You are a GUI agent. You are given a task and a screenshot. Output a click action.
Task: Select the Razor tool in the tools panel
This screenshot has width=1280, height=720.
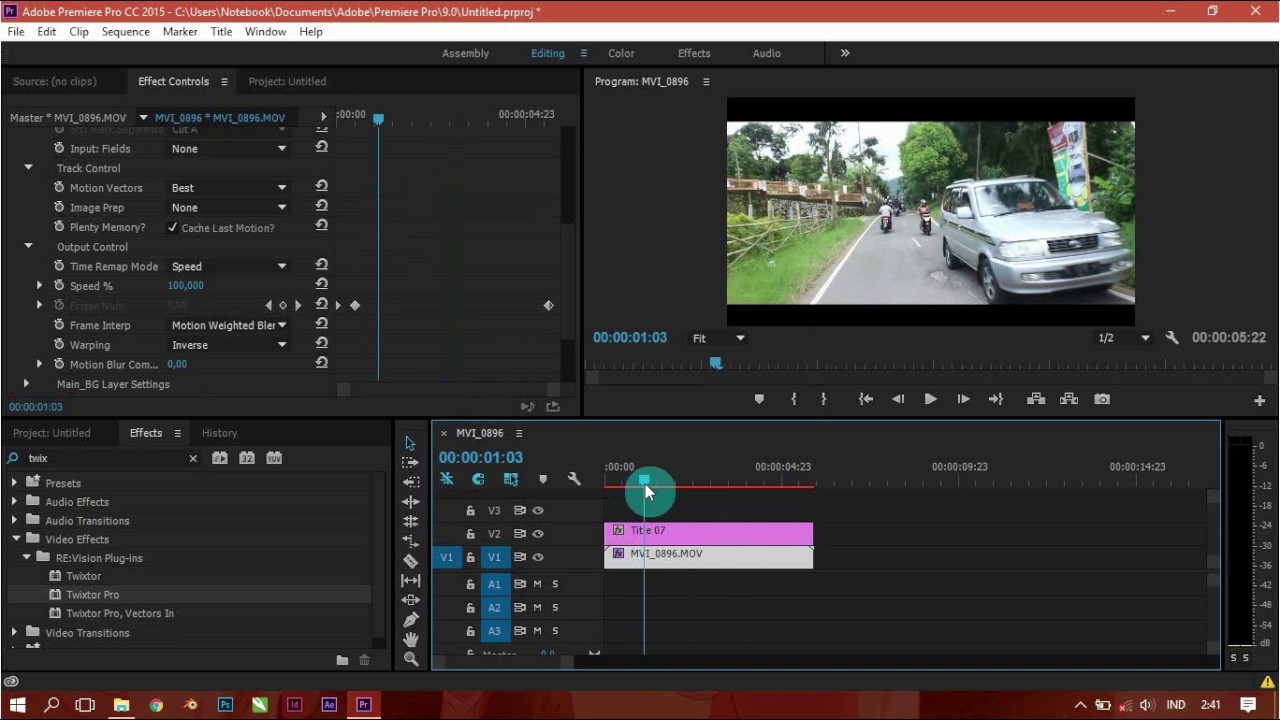tap(410, 561)
